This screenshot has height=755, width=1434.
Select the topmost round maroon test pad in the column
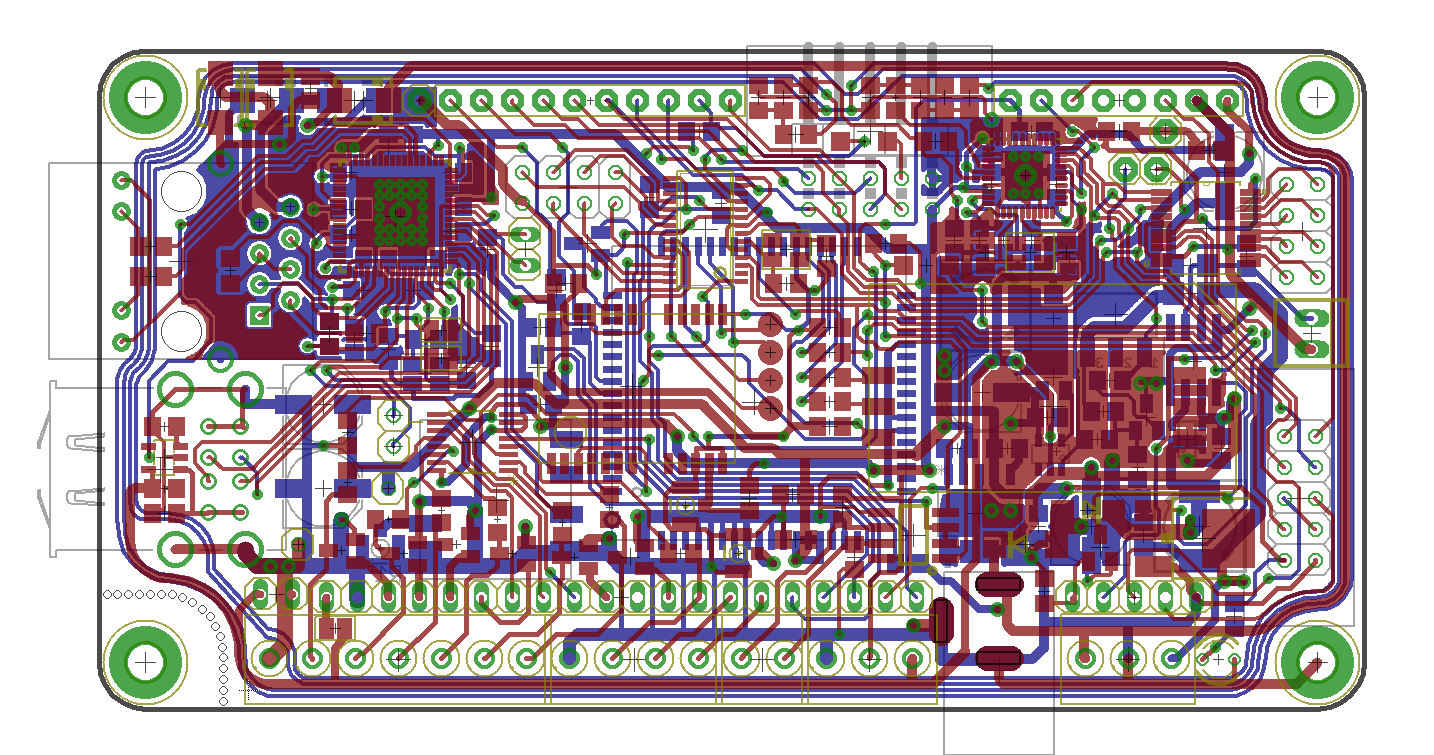(x=770, y=325)
